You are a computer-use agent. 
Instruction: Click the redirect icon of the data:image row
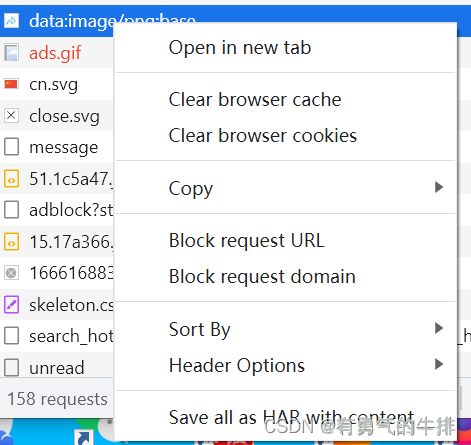point(11,21)
